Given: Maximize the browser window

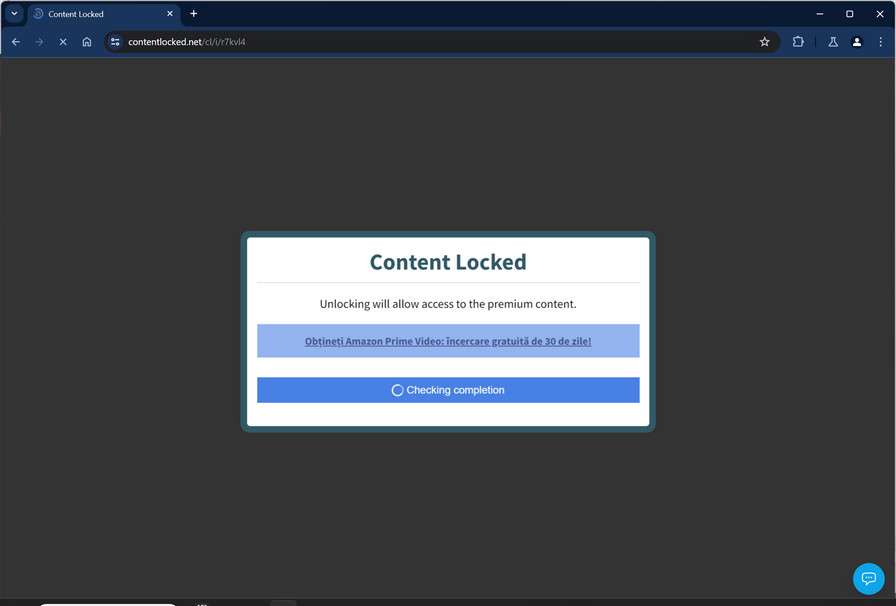Looking at the screenshot, I should 850,14.
